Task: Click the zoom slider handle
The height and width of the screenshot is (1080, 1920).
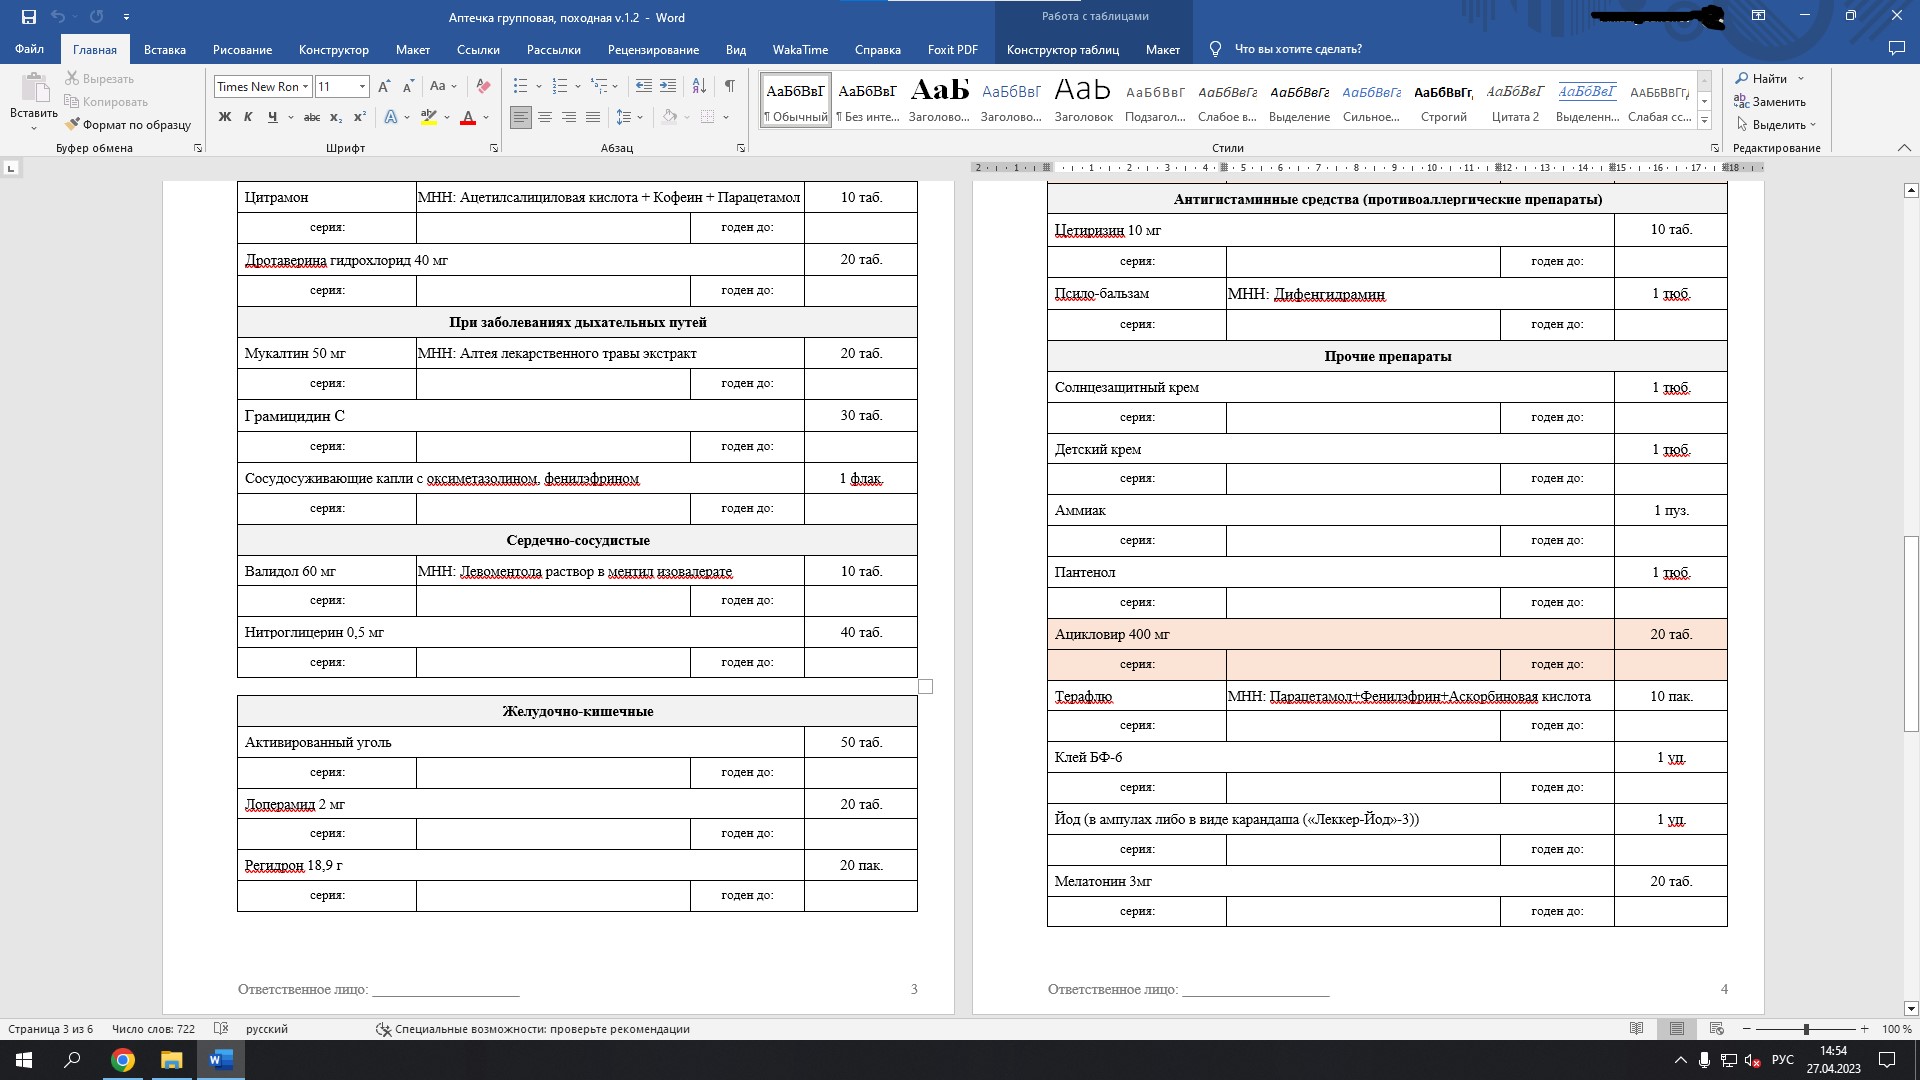Action: tap(1806, 1029)
